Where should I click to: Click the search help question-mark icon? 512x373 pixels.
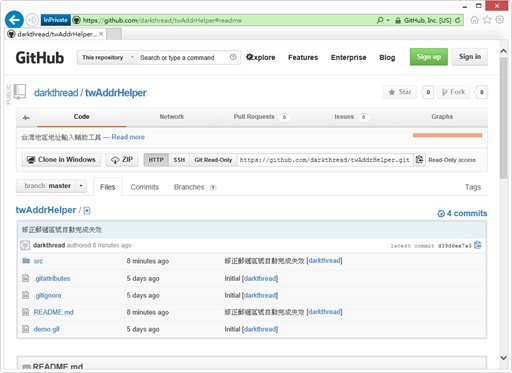pos(233,57)
